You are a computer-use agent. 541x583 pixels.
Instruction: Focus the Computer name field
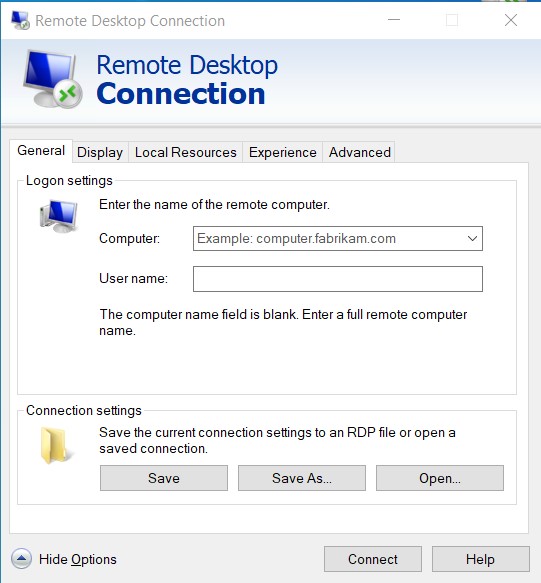pos(338,238)
